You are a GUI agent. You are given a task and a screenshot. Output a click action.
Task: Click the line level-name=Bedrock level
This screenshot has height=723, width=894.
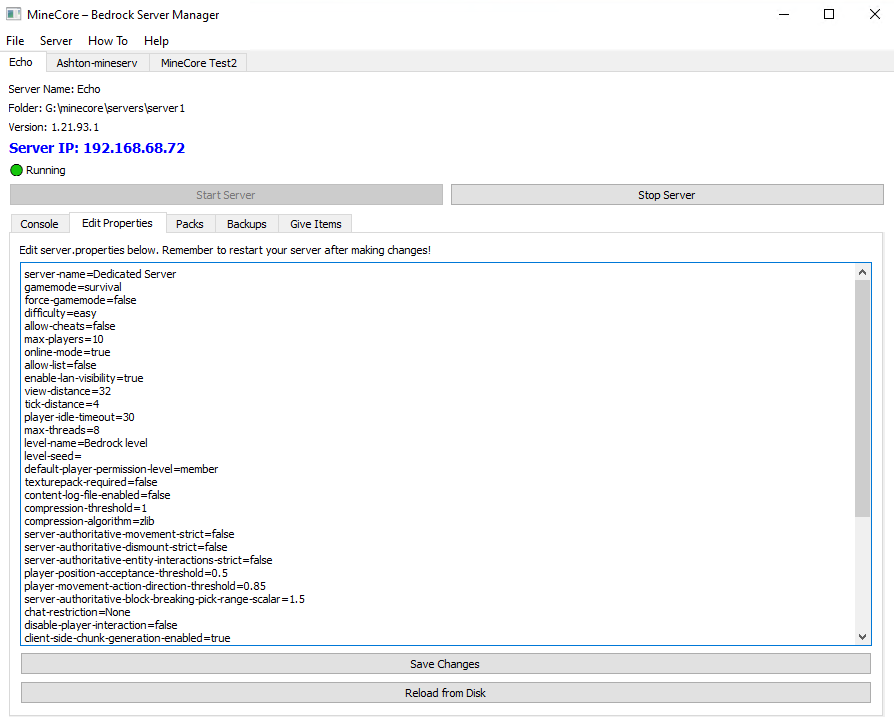tap(86, 443)
